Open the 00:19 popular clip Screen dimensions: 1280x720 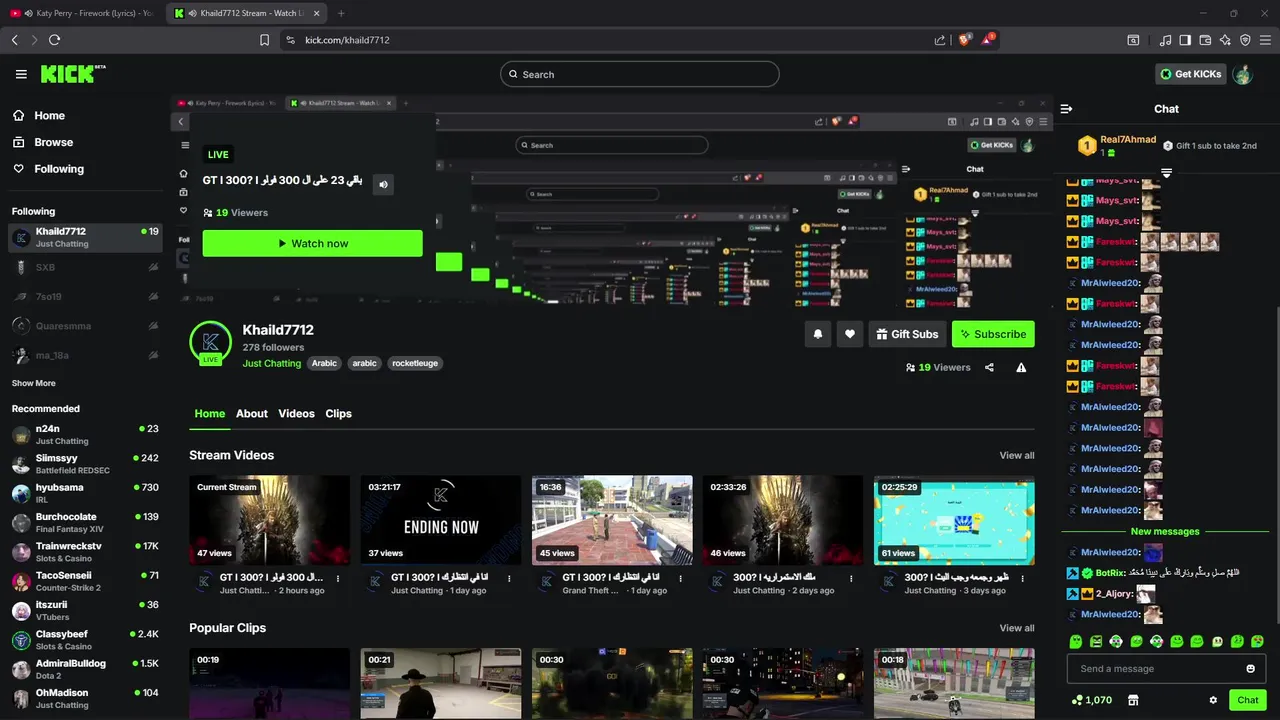[269, 683]
